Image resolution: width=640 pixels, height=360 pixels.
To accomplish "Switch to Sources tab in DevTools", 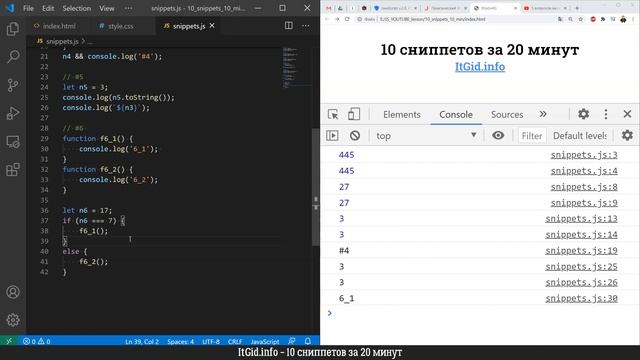I will point(507,115).
